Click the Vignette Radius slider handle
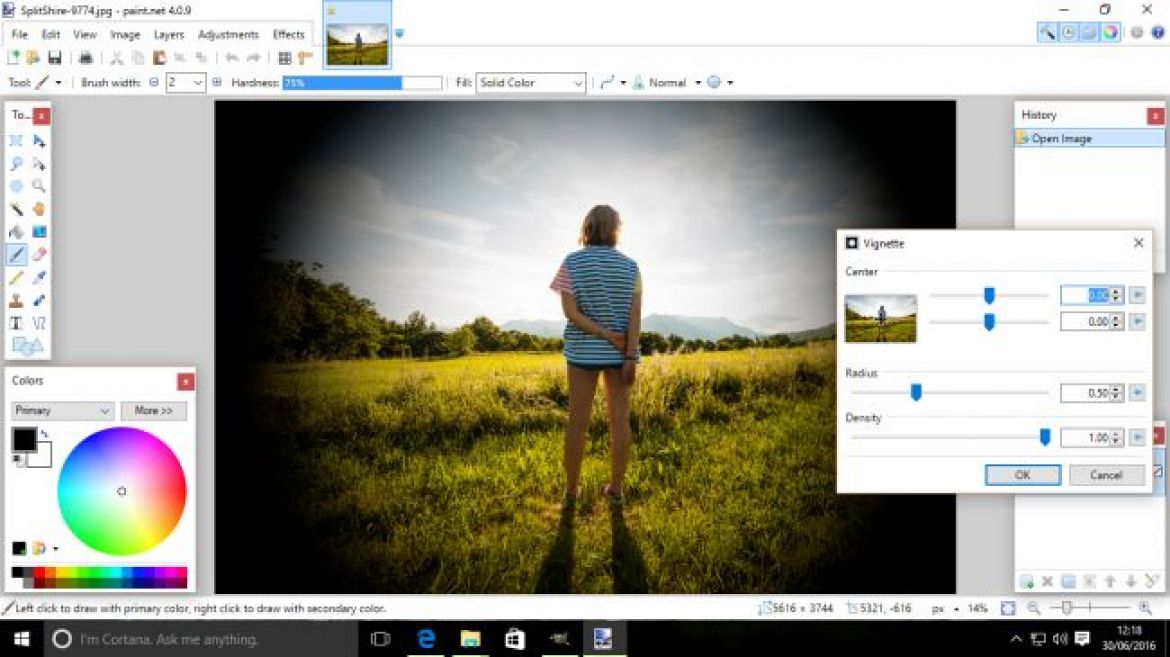Viewport: 1170px width, 657px height. tap(915, 393)
